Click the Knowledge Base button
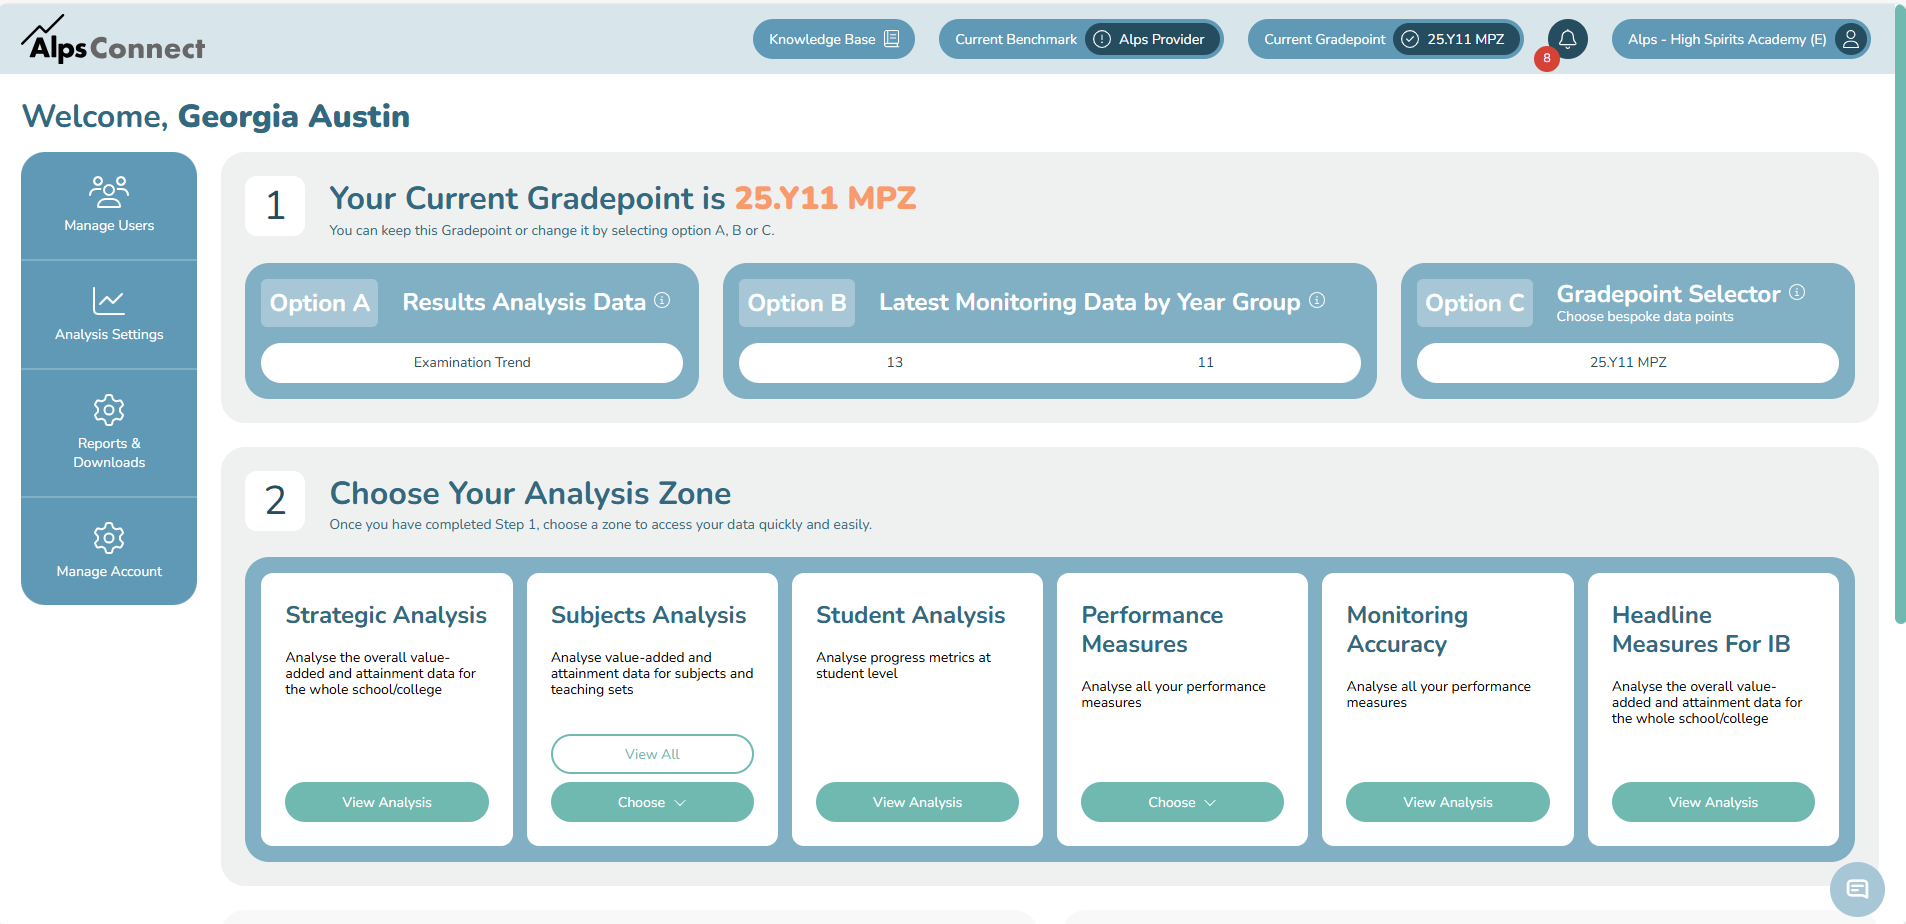Image resolution: width=1906 pixels, height=924 pixels. (833, 39)
